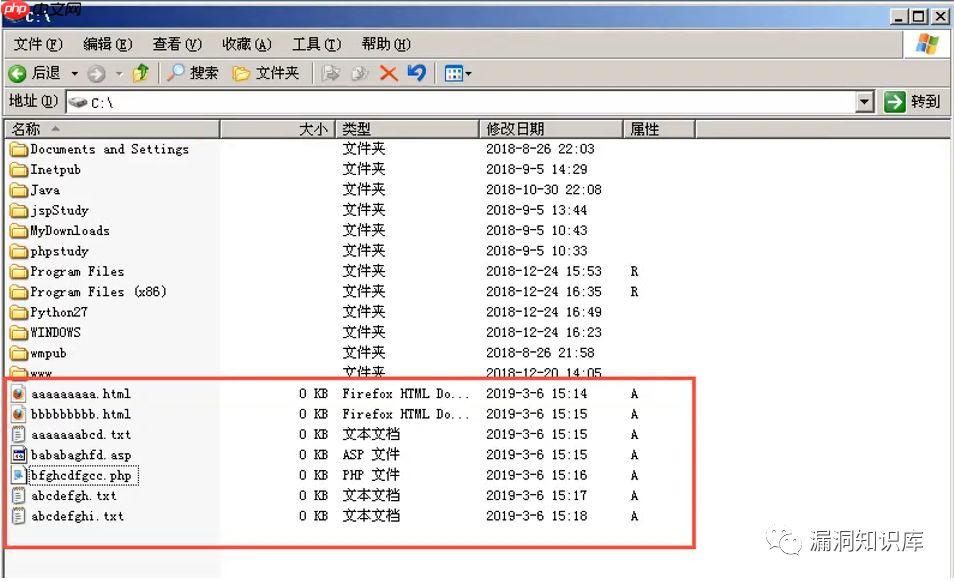Screen dimensions: 954x582
Task: Click the blue Undo arrow icon
Action: (417, 73)
